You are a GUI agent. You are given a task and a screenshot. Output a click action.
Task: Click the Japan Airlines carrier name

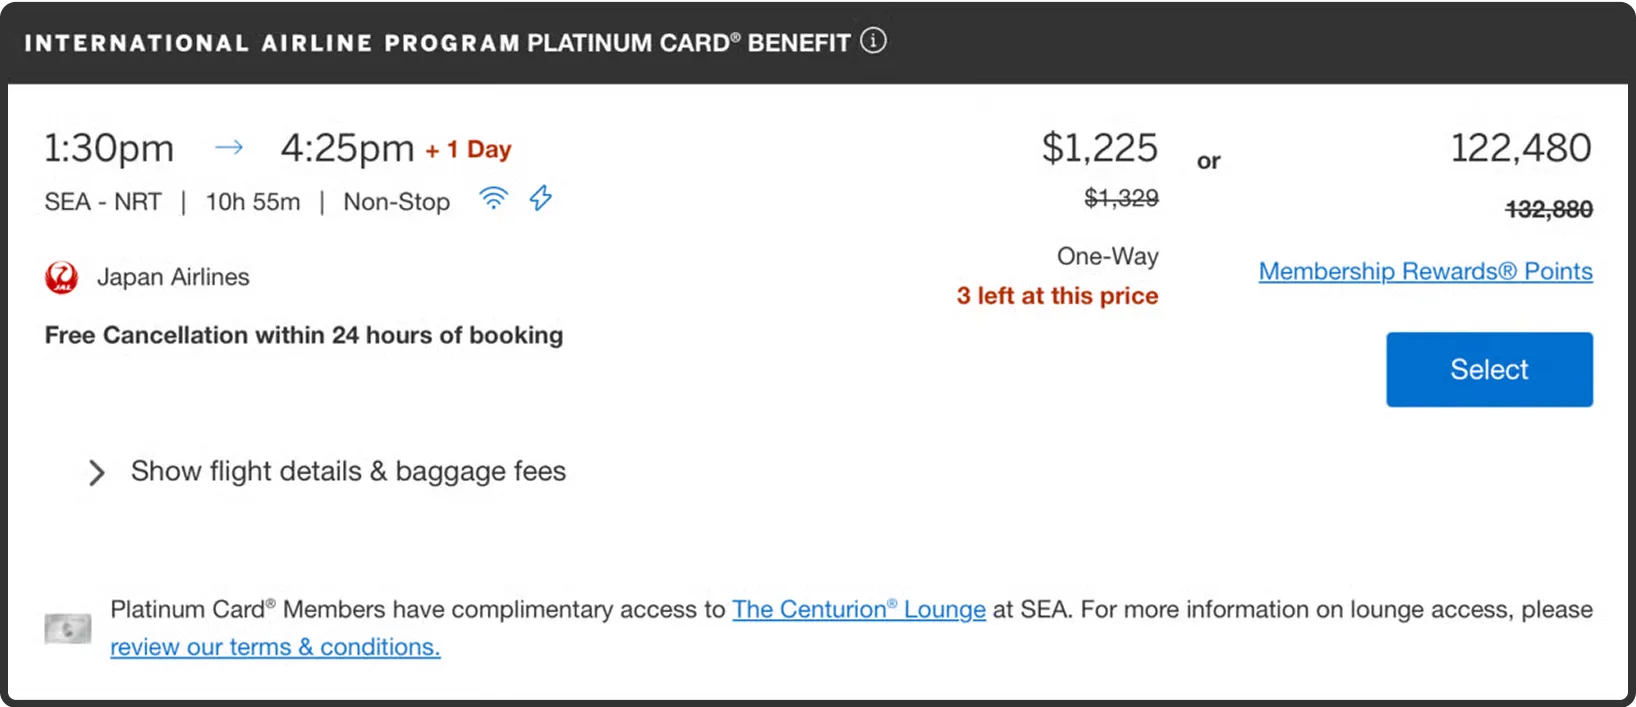[x=173, y=277]
